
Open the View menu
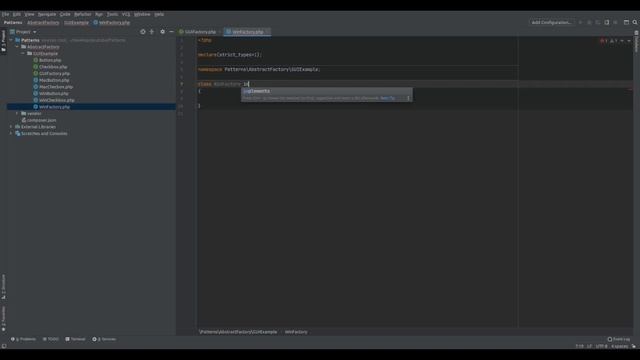point(29,14)
